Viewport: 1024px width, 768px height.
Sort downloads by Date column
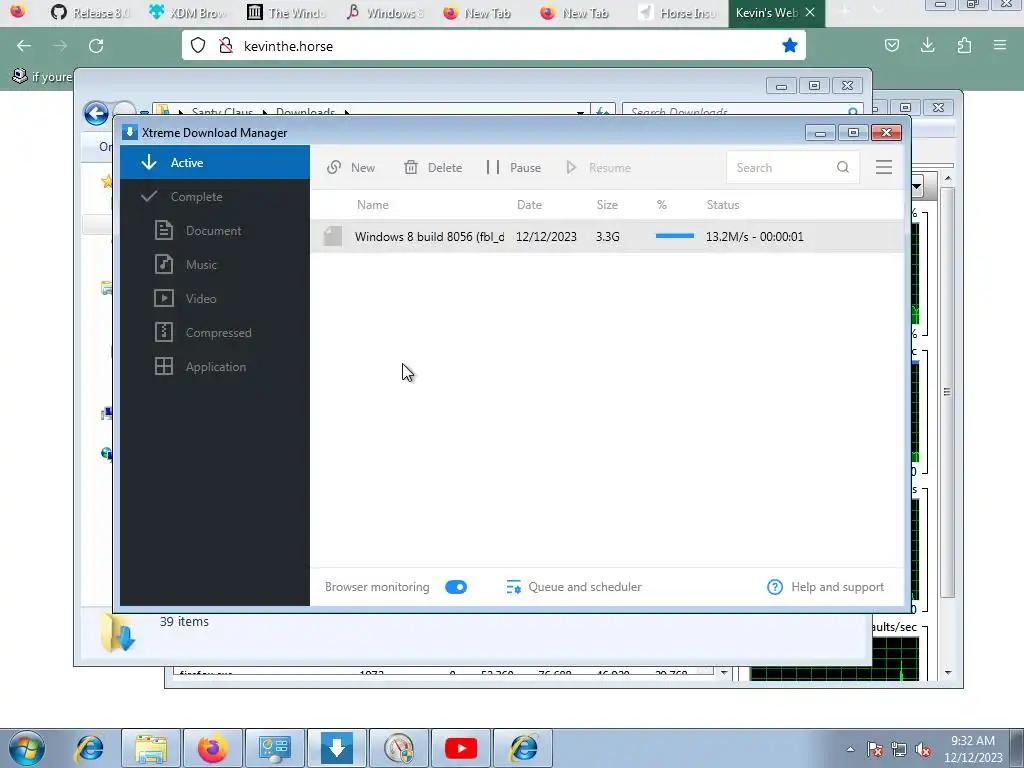tap(529, 205)
